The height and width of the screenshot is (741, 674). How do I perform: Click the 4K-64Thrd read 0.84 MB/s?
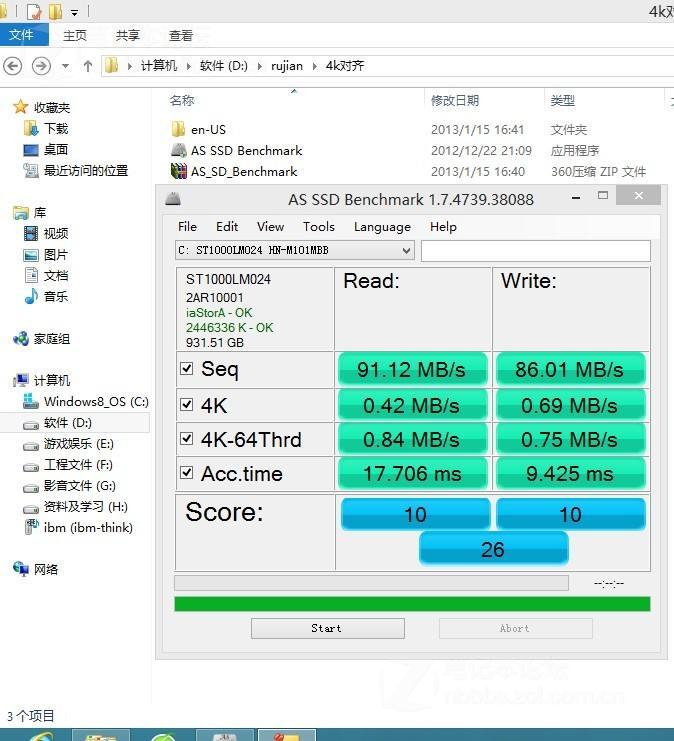[412, 439]
